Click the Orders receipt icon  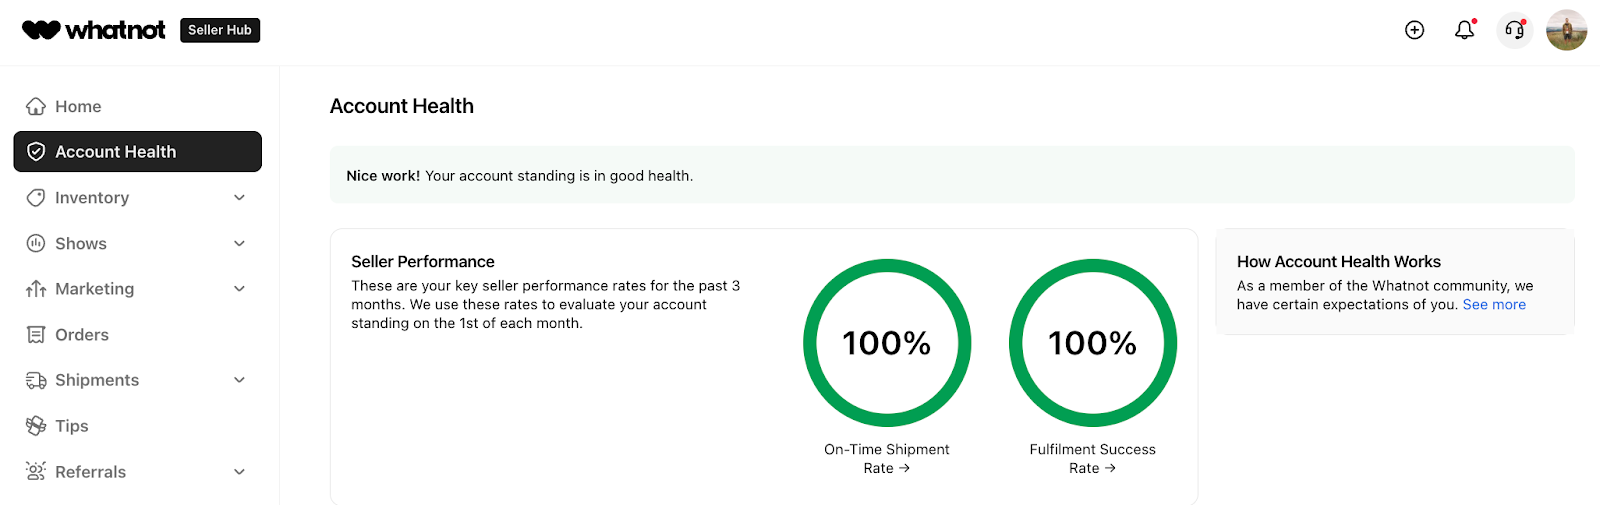36,335
